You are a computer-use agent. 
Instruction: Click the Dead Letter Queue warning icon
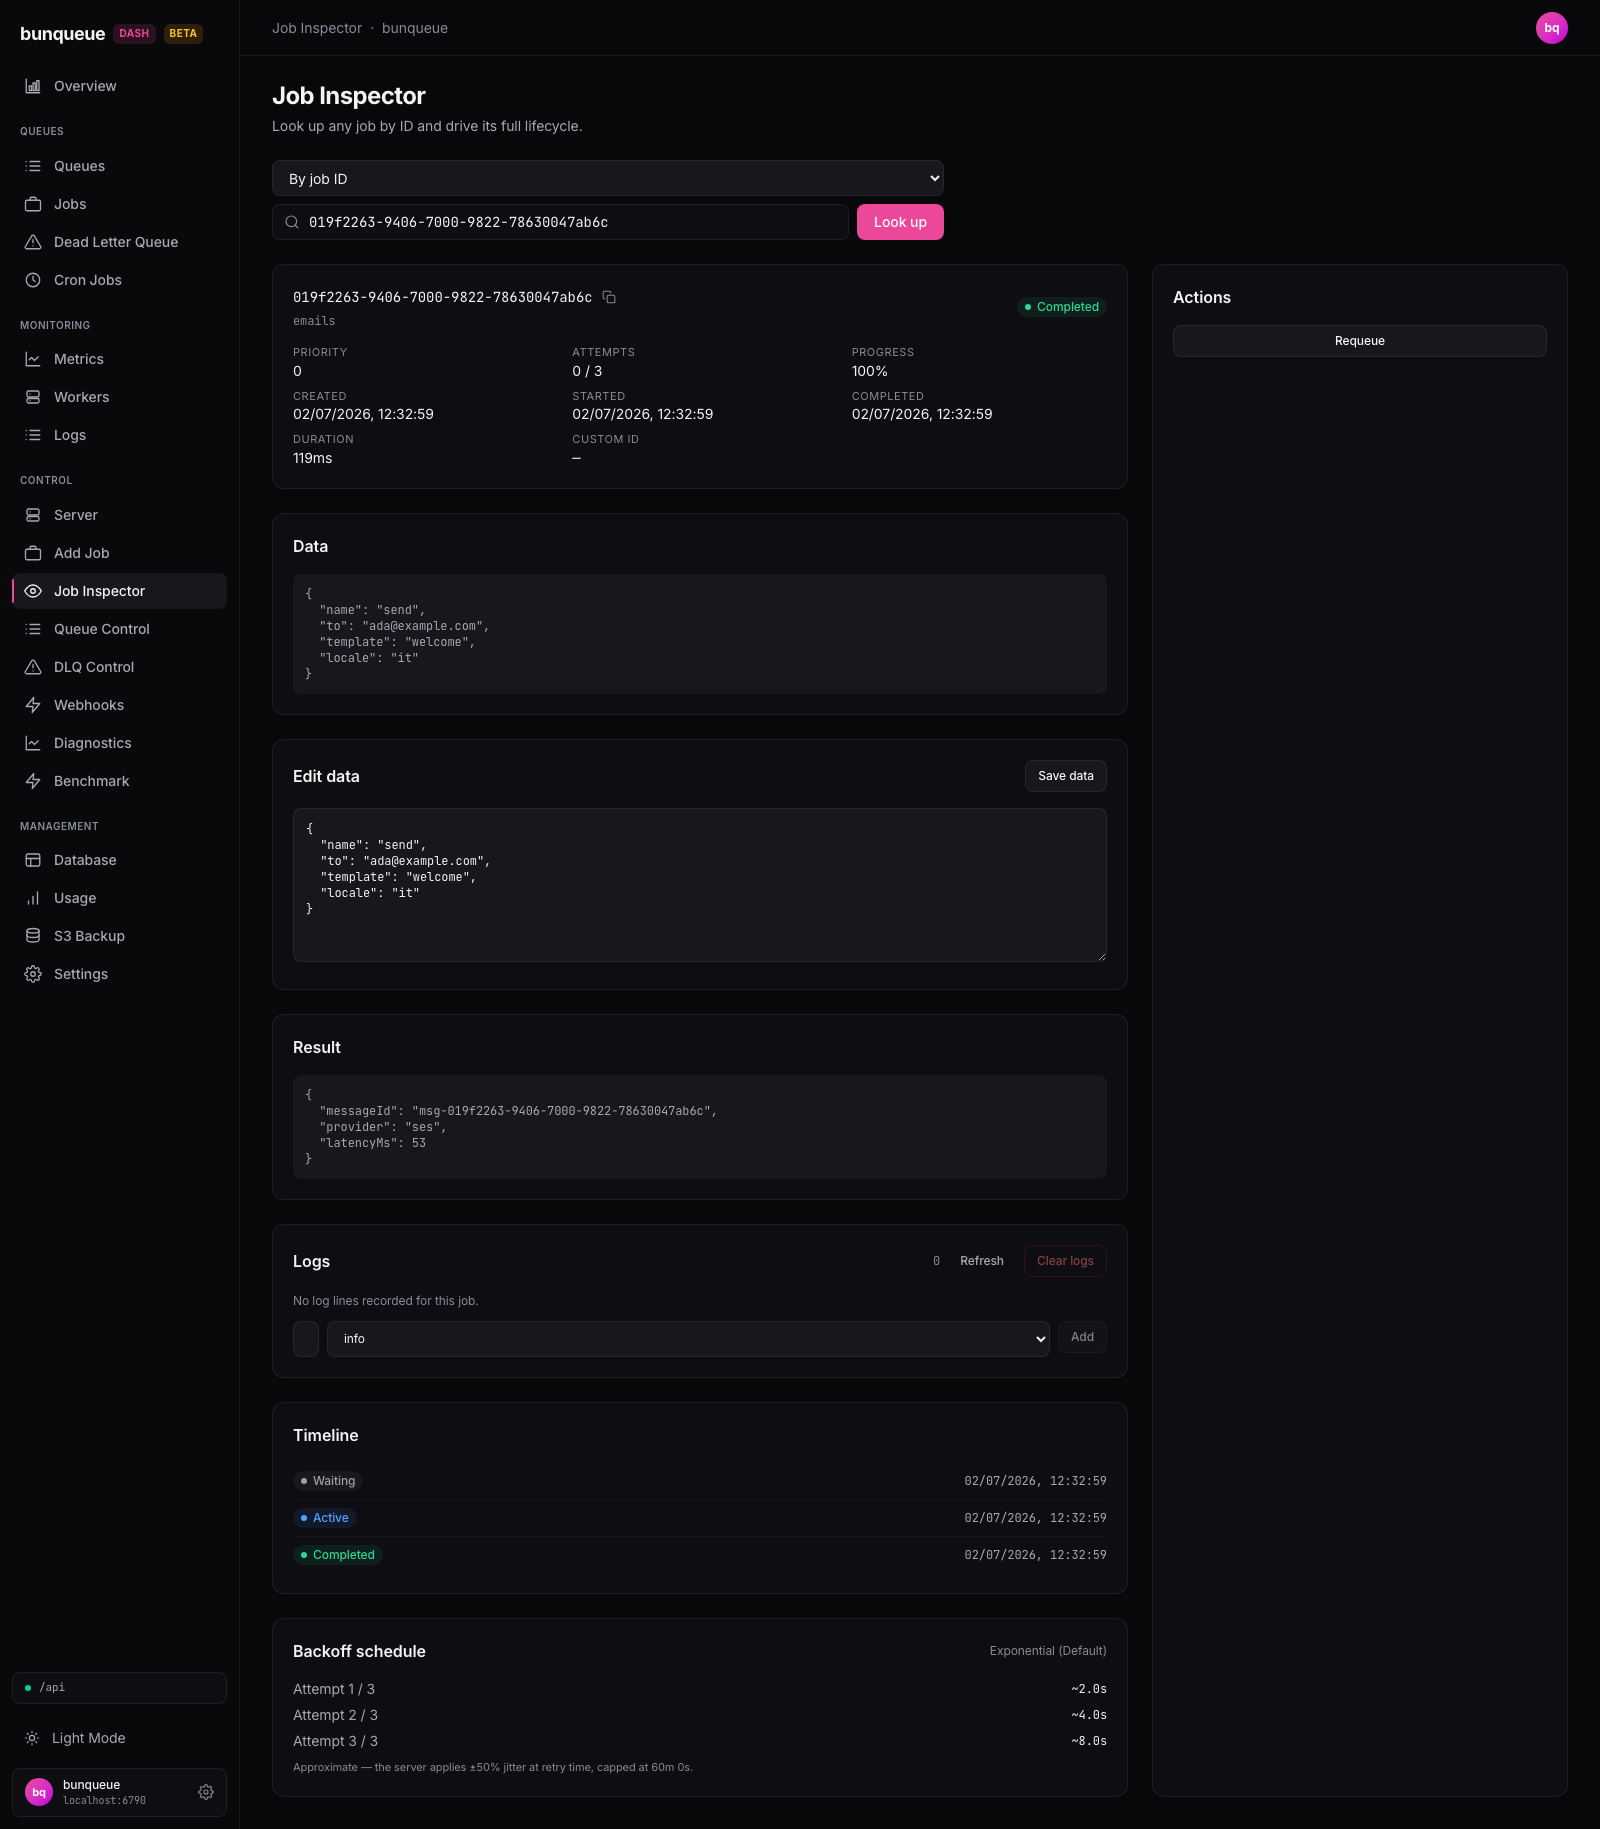click(x=33, y=242)
